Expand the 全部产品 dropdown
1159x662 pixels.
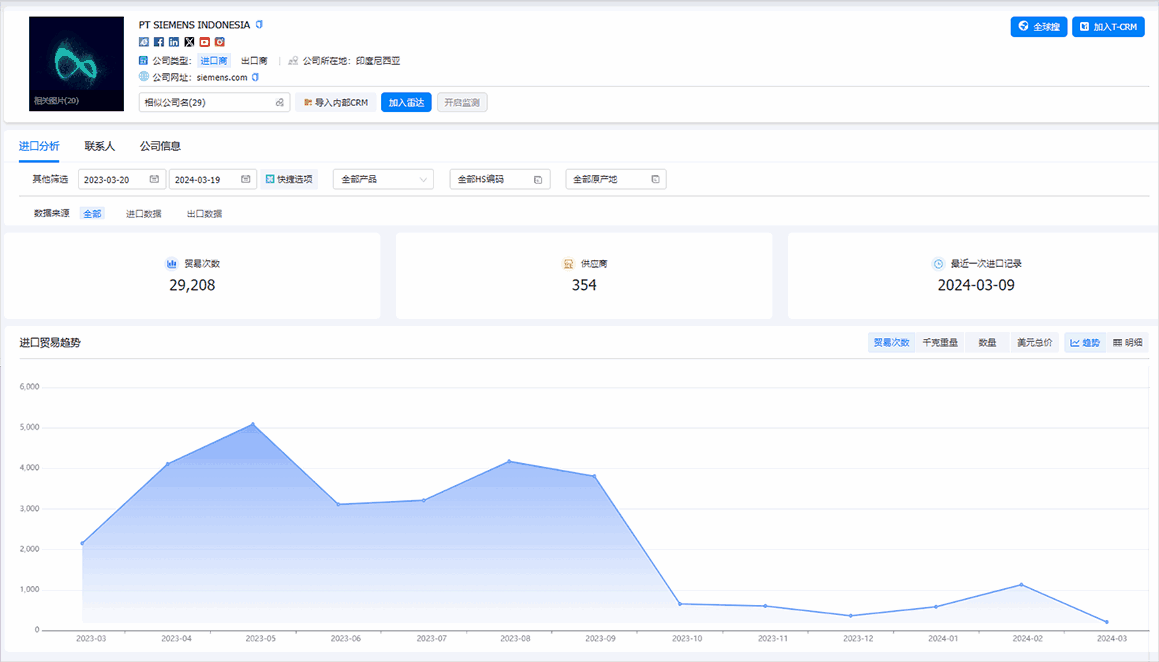383,179
